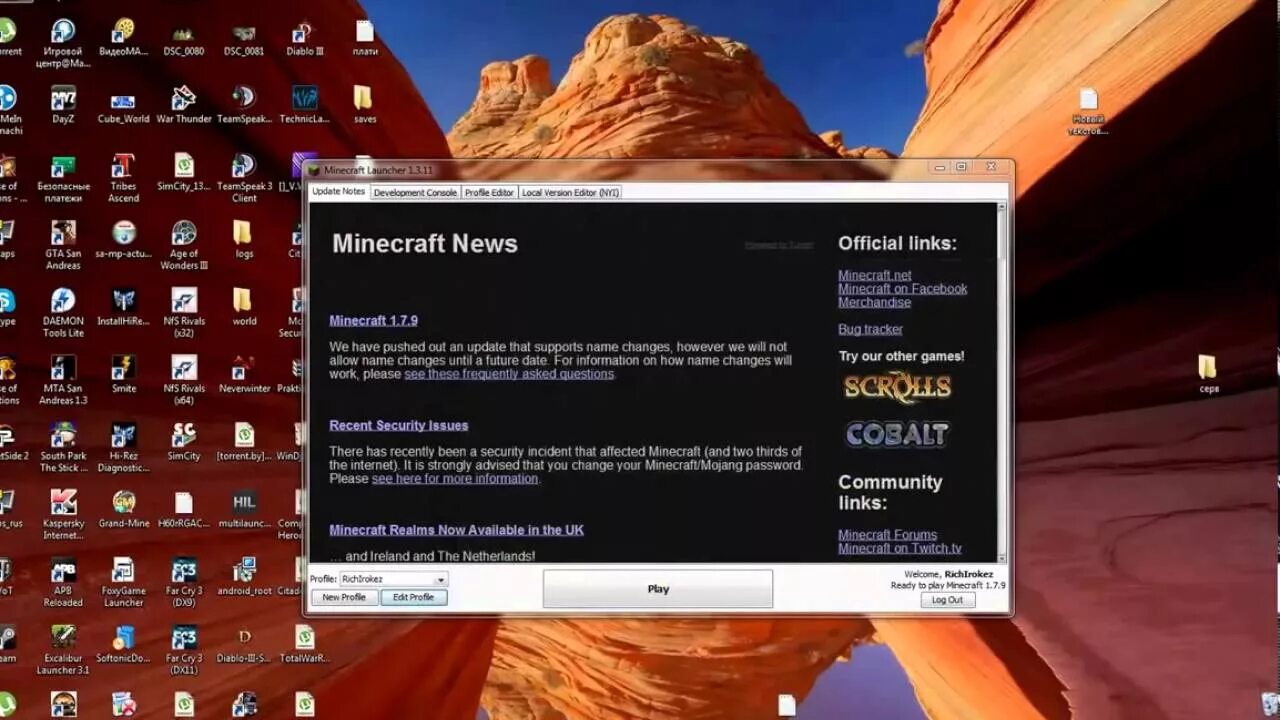Open the Minecraft 1.7.9 headline link
The image size is (1280, 720).
[x=373, y=321]
